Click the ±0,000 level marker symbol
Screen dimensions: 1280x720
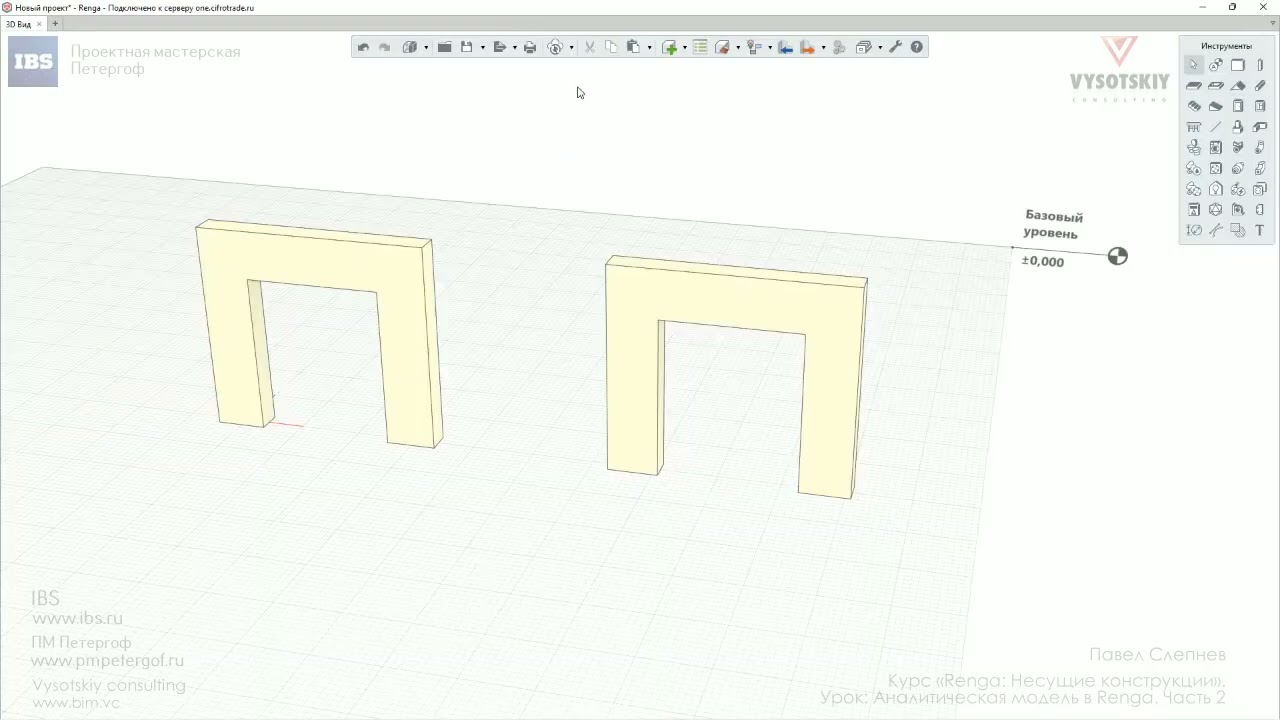[1118, 256]
